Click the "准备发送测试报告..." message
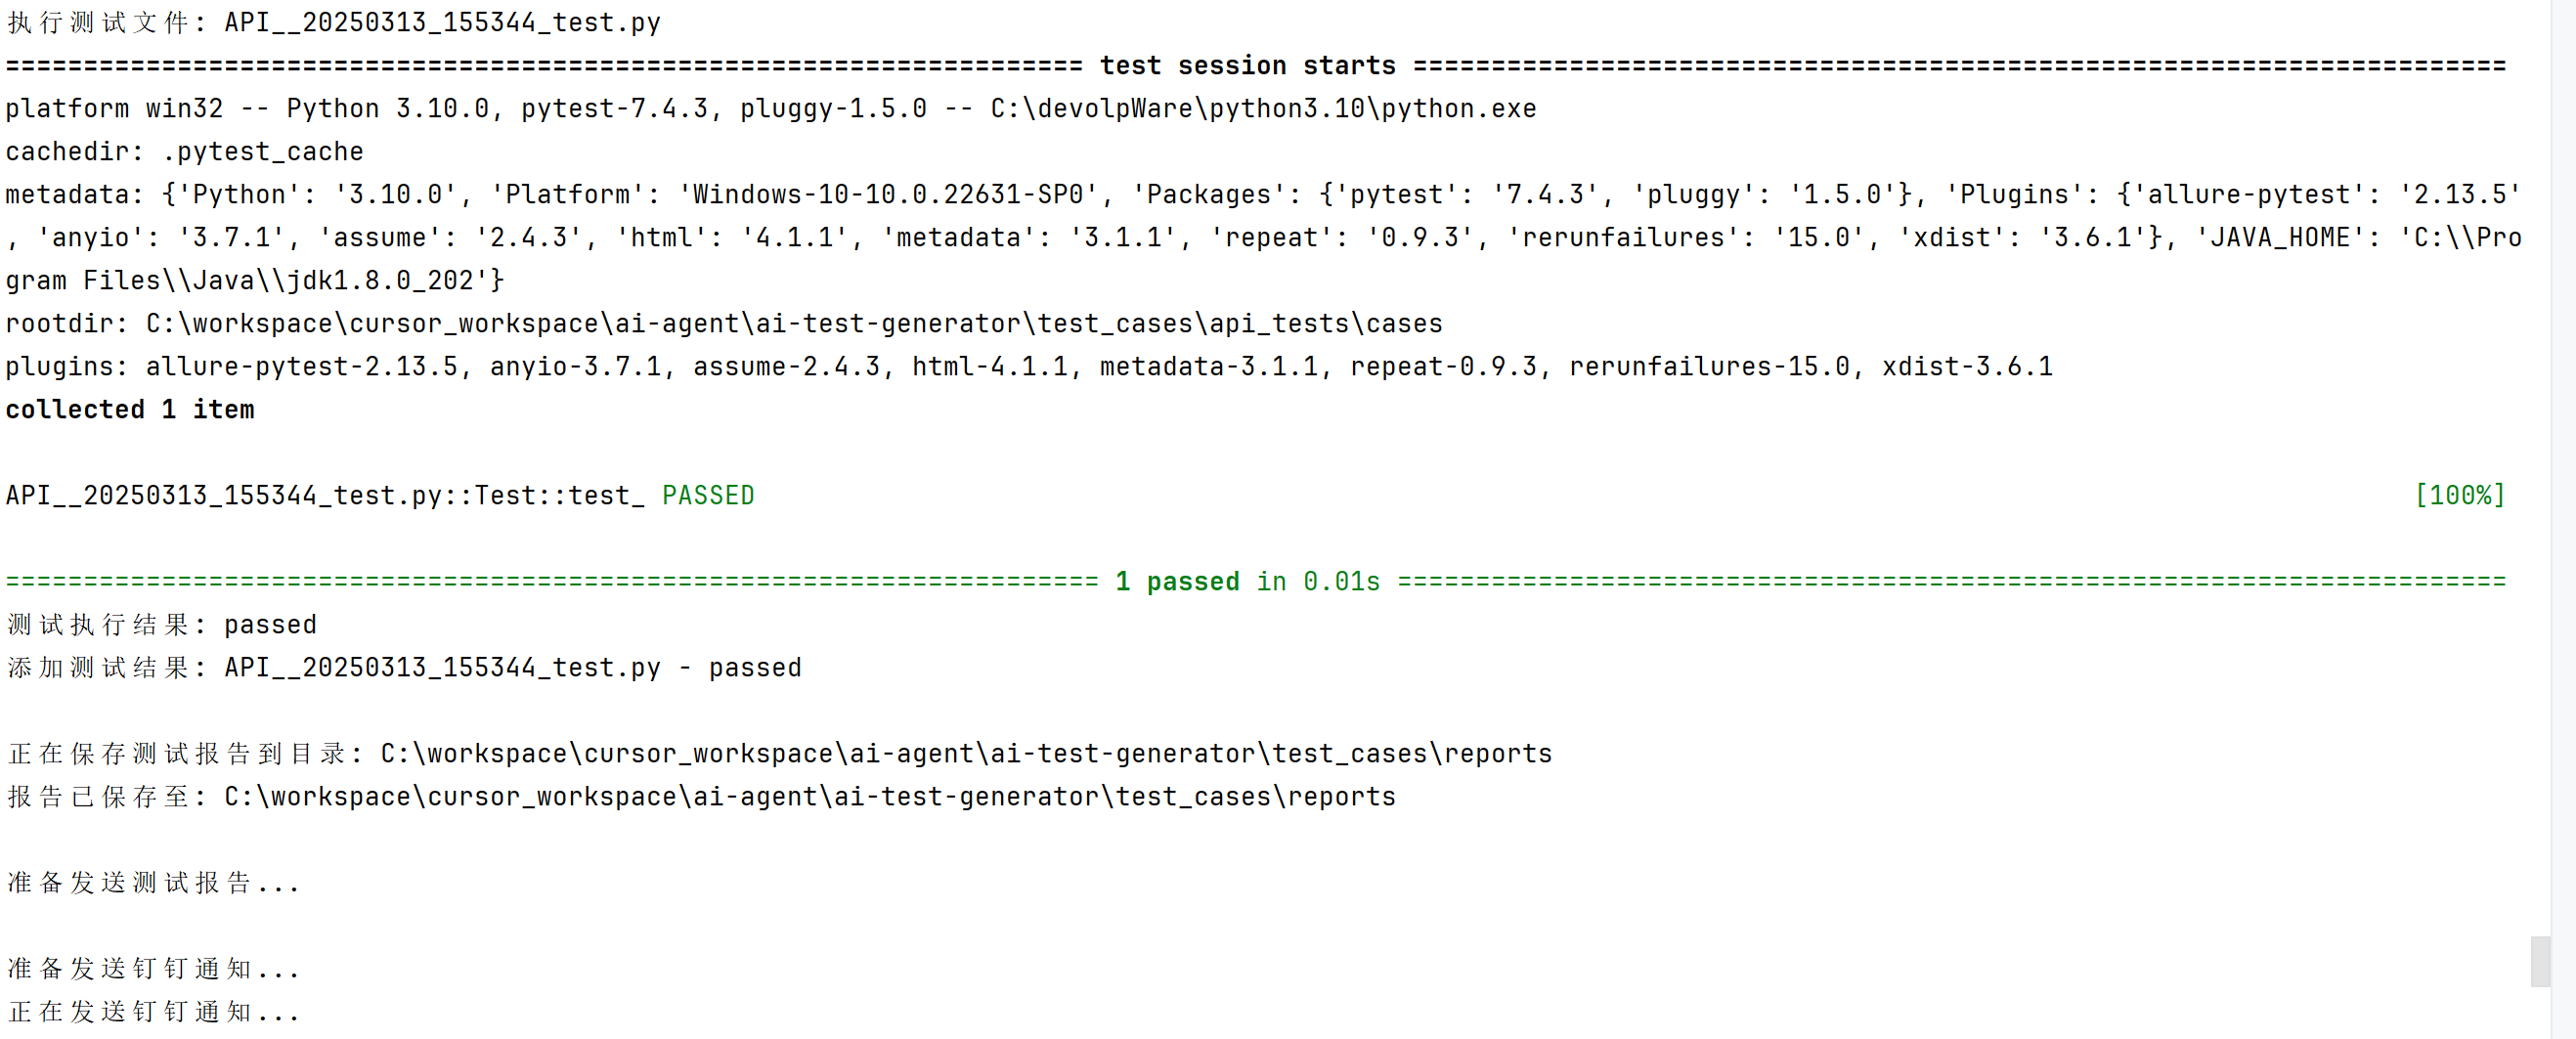 coord(153,882)
